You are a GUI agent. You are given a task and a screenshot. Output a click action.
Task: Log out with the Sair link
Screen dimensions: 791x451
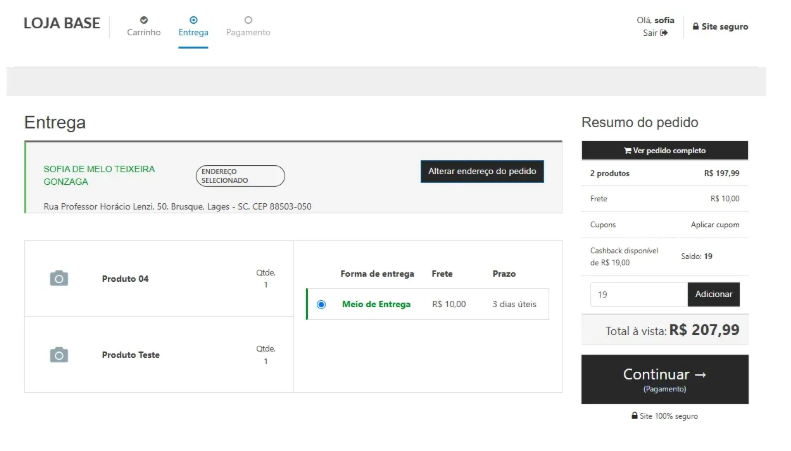click(655, 33)
